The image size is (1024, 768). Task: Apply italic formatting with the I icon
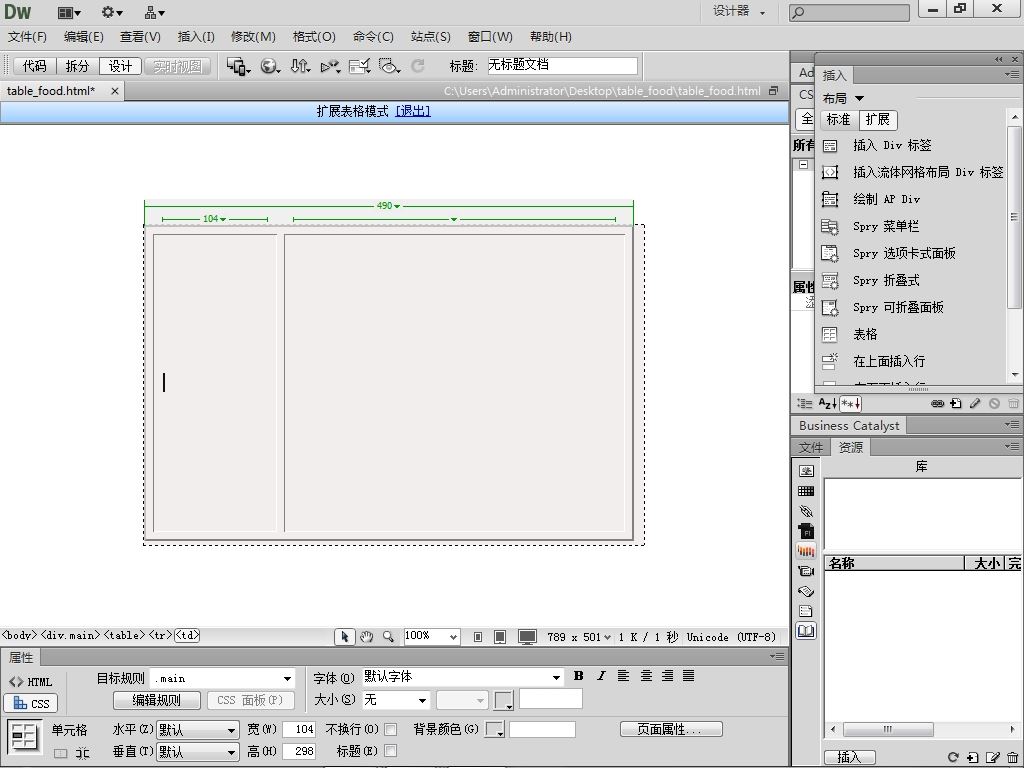click(x=601, y=676)
